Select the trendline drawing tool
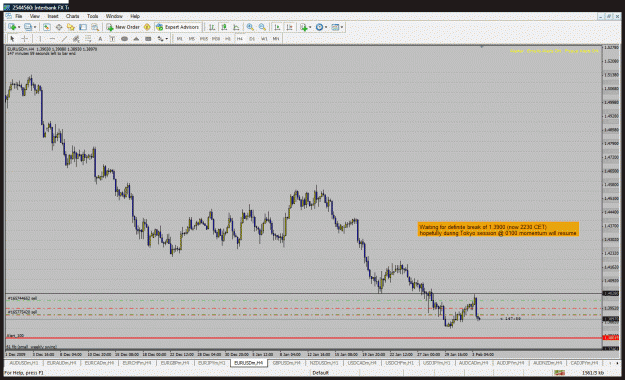Image resolution: width=625 pixels, height=380 pixels. pyautogui.click(x=64, y=39)
